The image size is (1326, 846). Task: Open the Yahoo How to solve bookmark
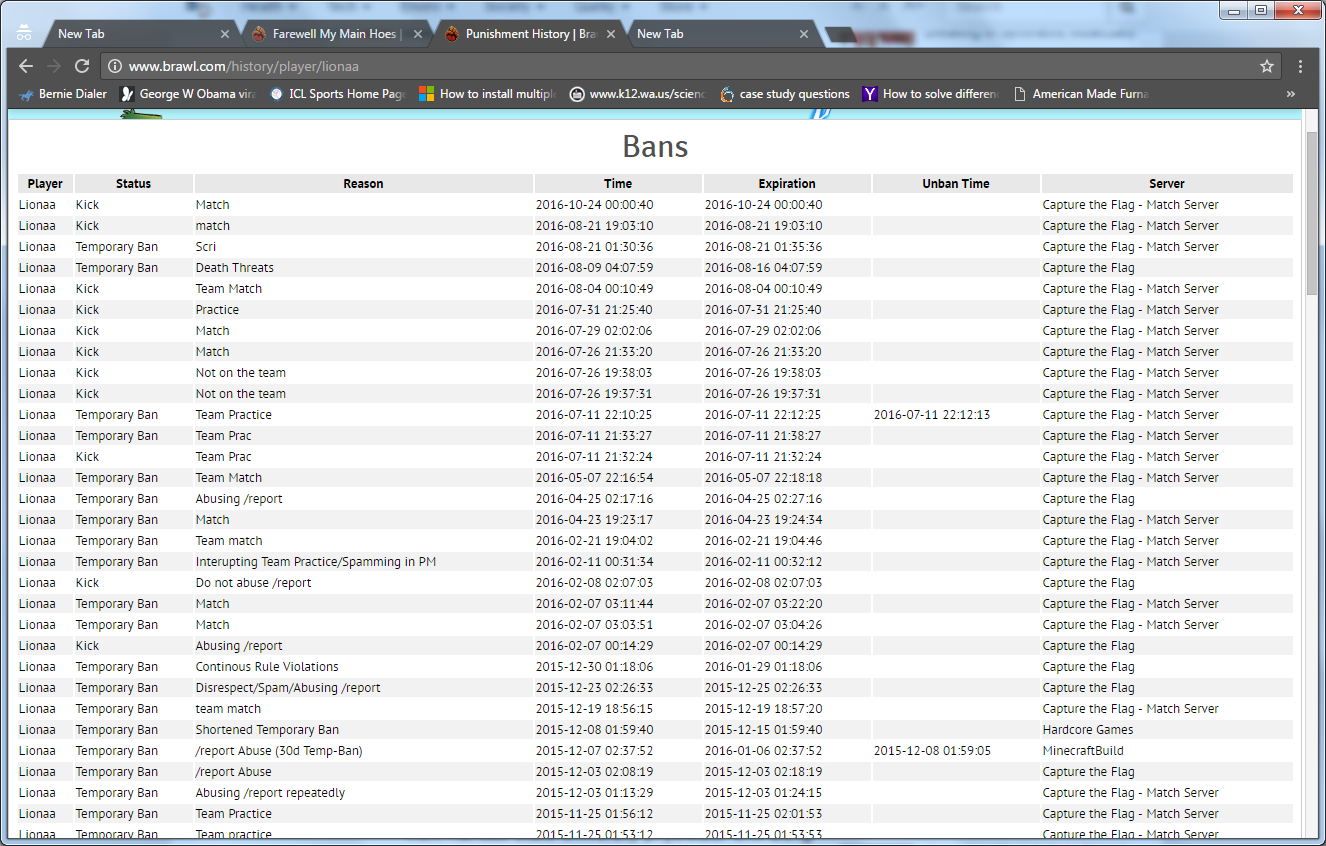point(931,94)
